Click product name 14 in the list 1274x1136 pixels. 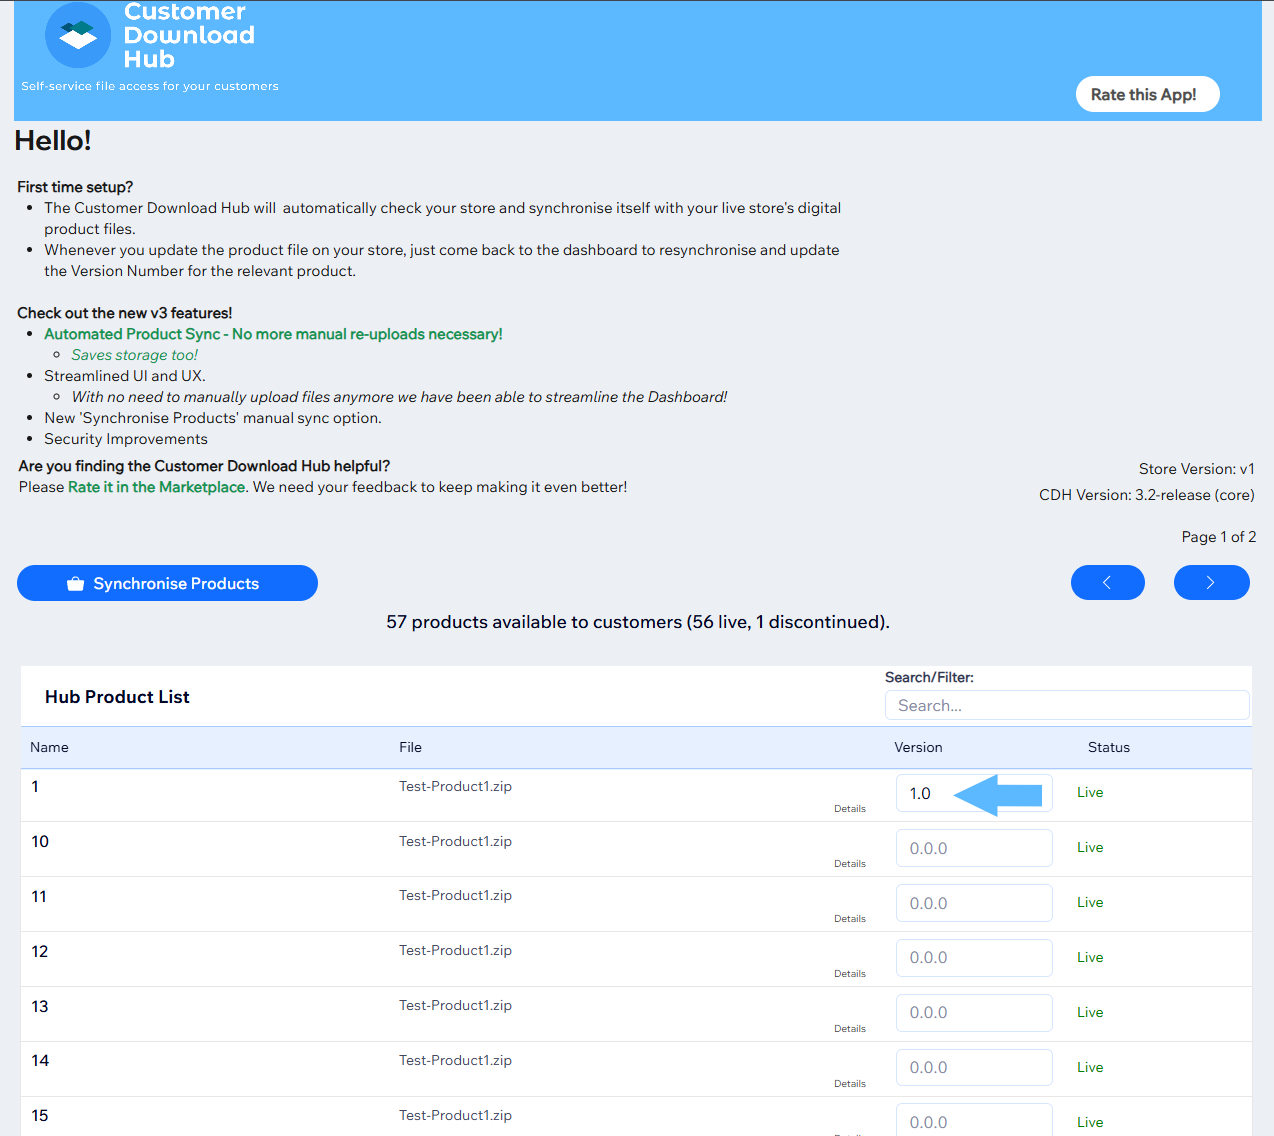(40, 1060)
